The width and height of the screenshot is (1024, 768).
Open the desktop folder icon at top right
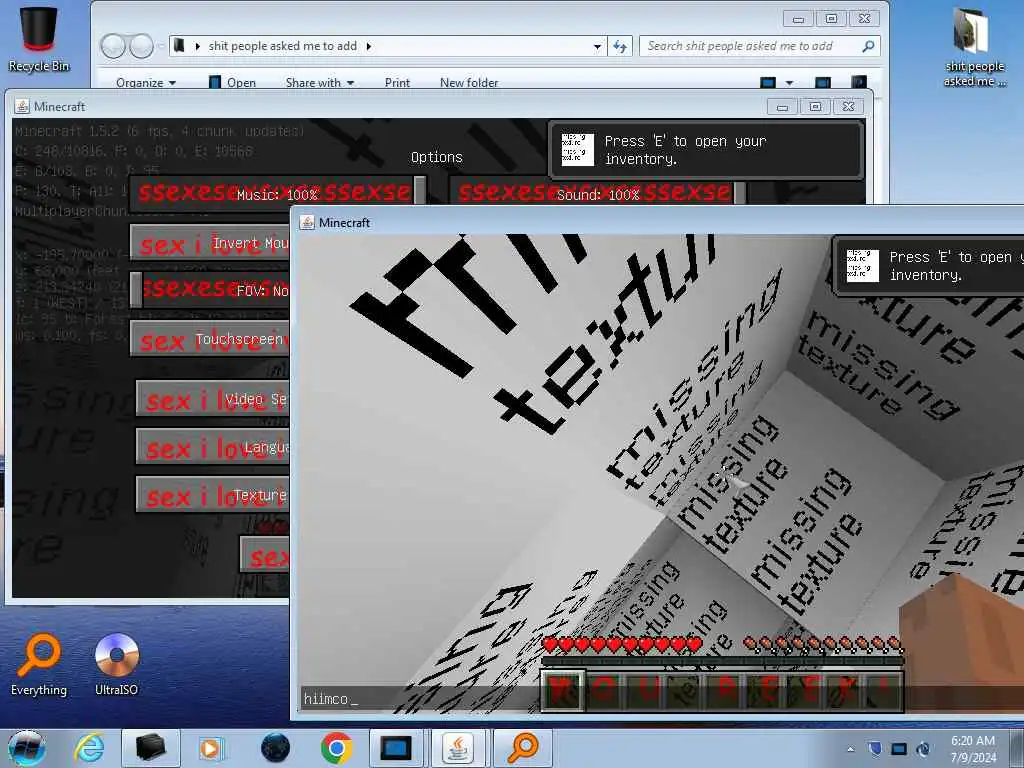[974, 46]
